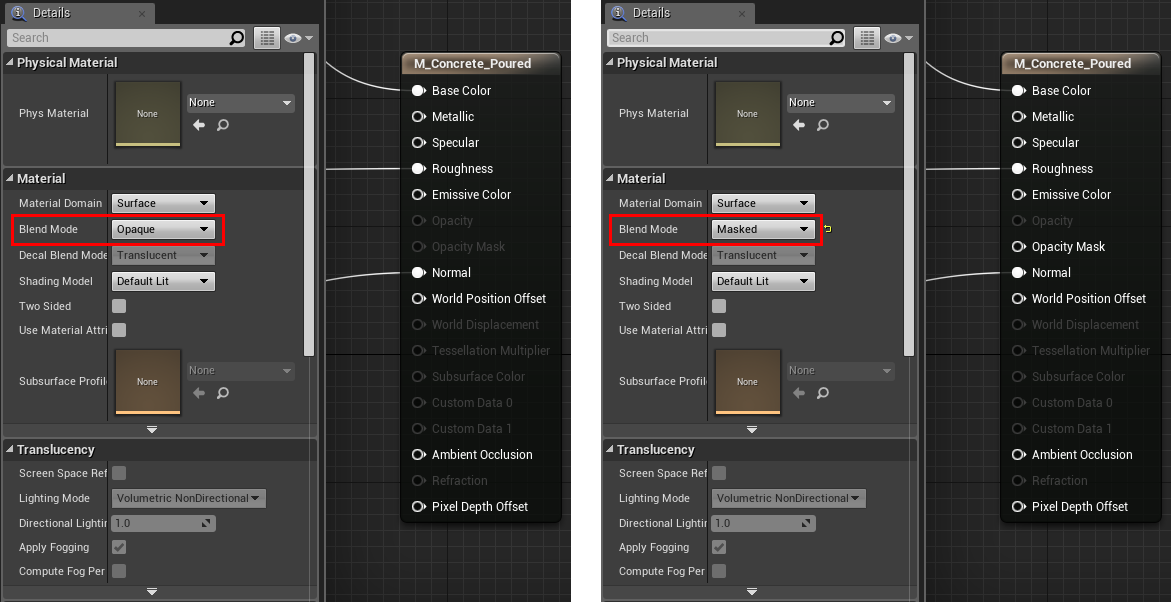
Task: Select Details tab of the panel with Masked mode
Action: coord(679,13)
